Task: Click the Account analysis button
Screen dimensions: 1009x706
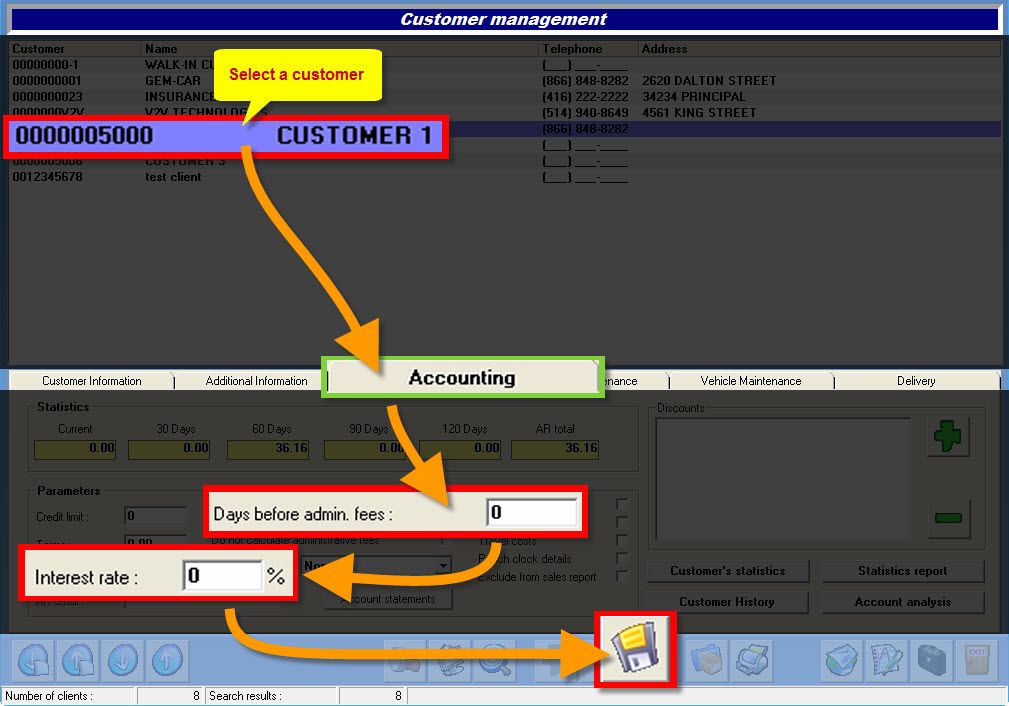Action: coord(903,602)
